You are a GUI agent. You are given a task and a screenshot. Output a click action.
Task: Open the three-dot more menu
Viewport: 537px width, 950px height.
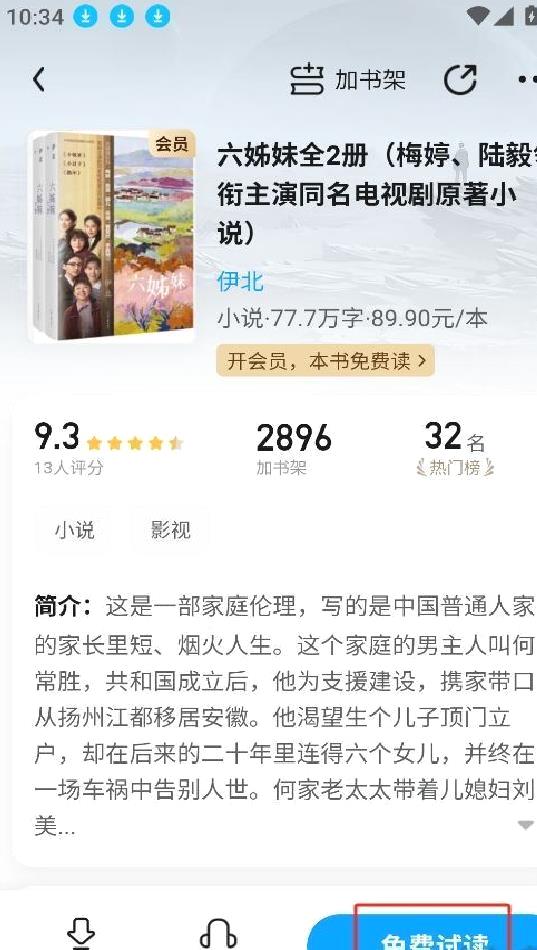(527, 79)
